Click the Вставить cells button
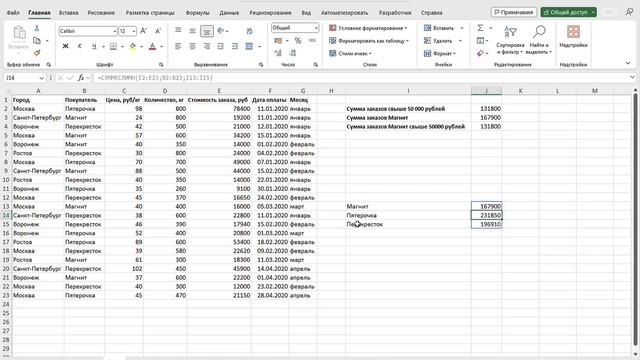This screenshot has width=640, height=360. [439, 28]
